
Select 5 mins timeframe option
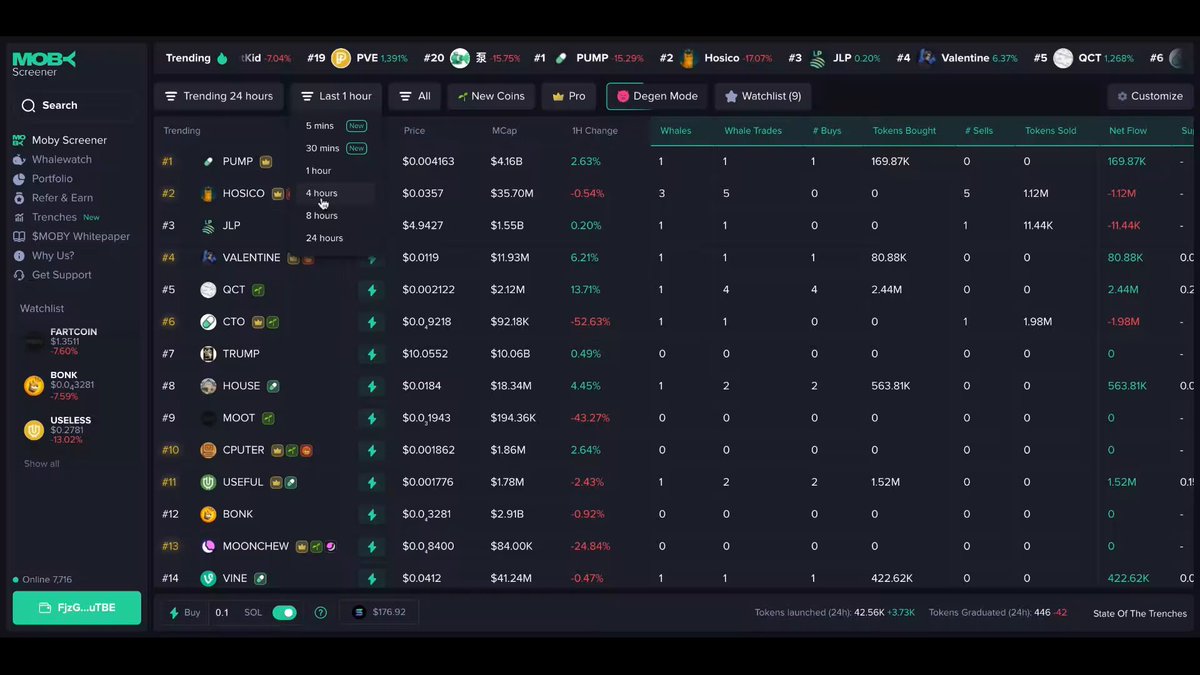coord(336,126)
